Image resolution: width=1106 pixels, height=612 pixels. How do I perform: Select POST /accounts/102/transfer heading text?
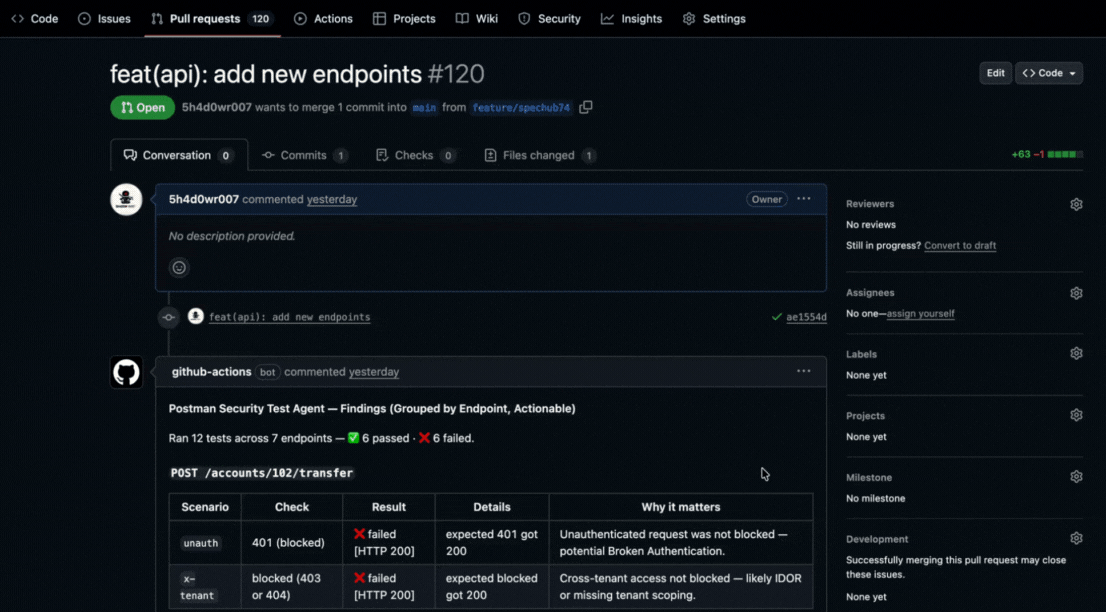tap(262, 473)
